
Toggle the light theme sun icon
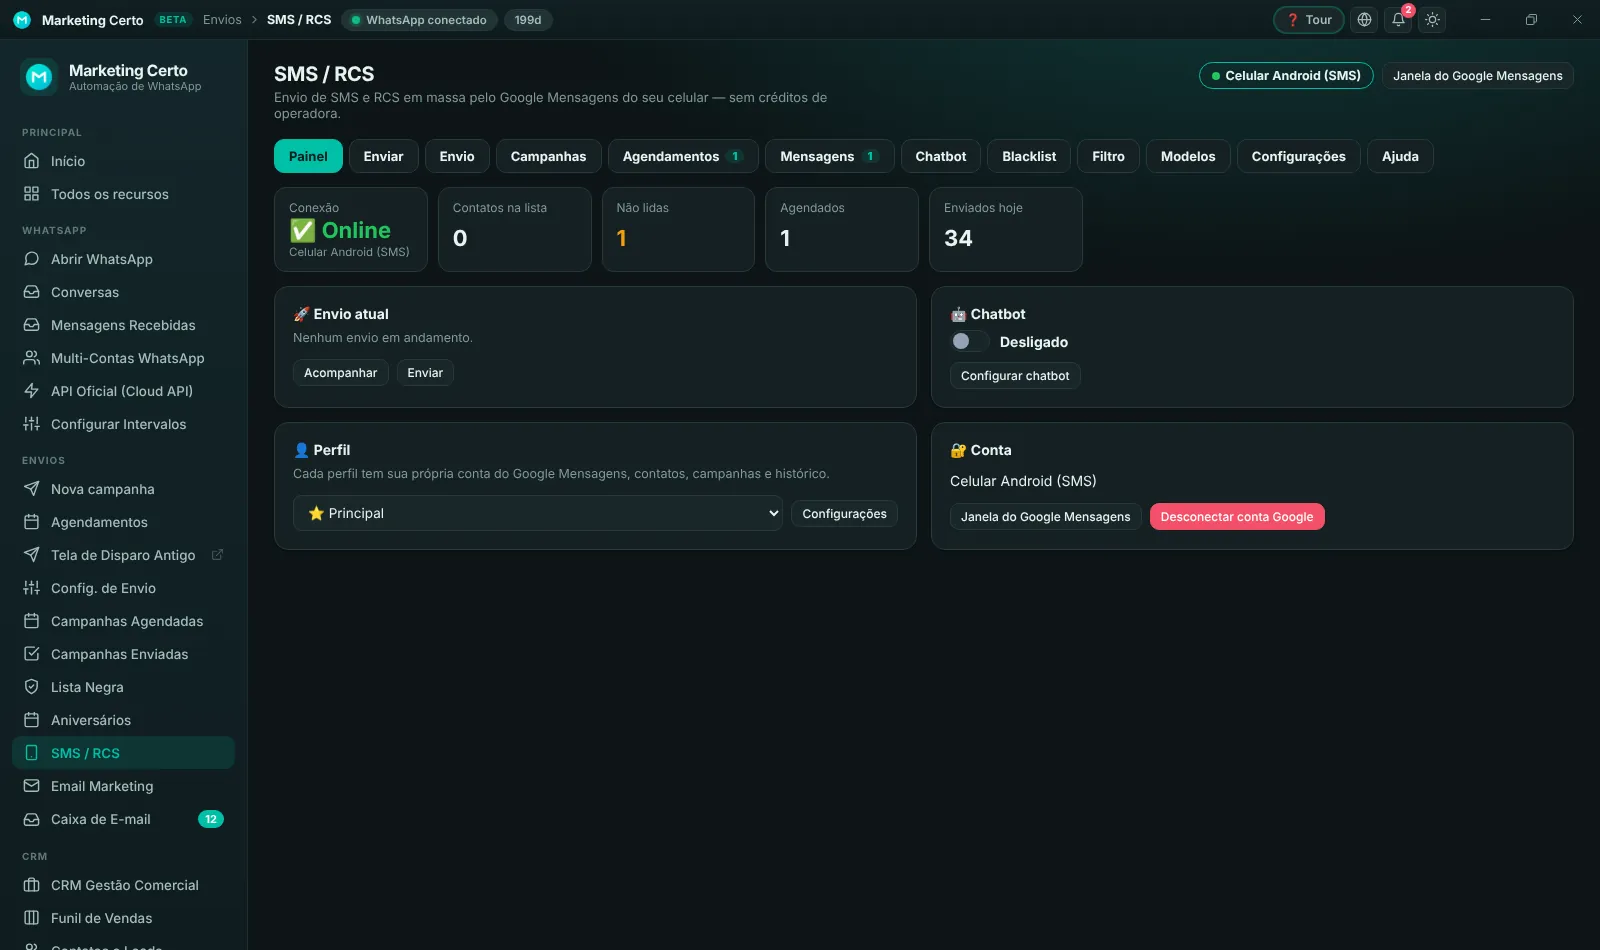click(1433, 20)
